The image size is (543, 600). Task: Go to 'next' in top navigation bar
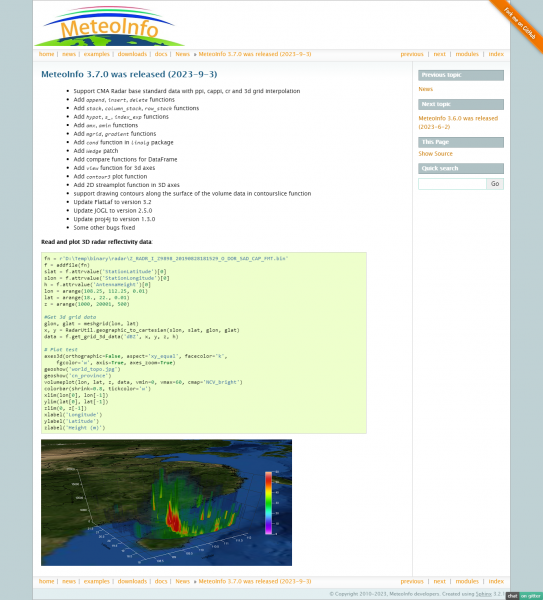[439, 54]
